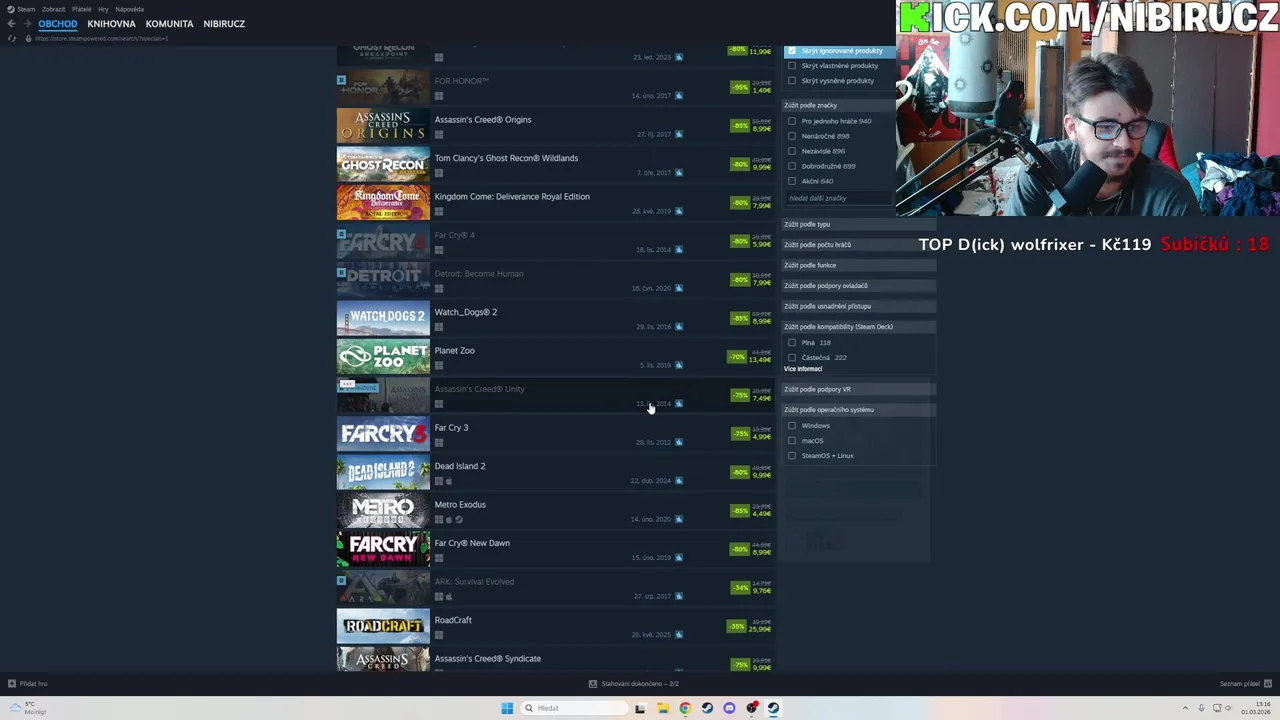Check Windows operating system filter
The image size is (1280, 720).
pos(792,425)
